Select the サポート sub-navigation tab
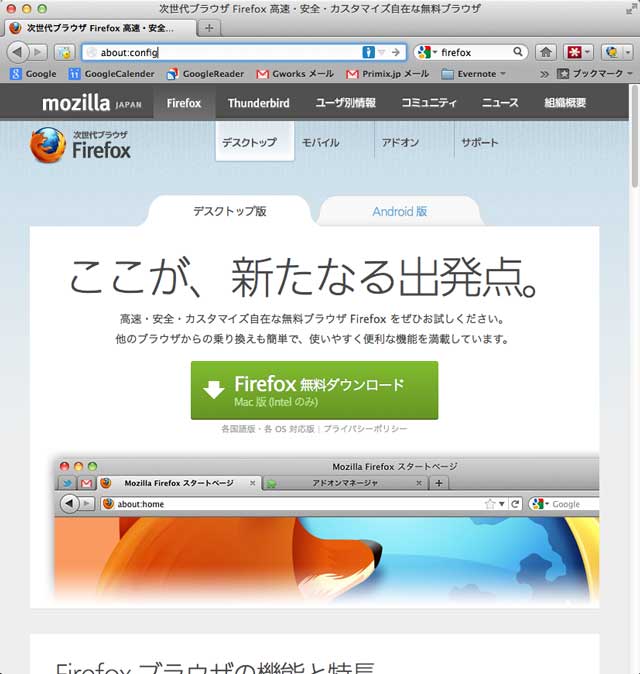This screenshot has height=674, width=640. [x=480, y=142]
